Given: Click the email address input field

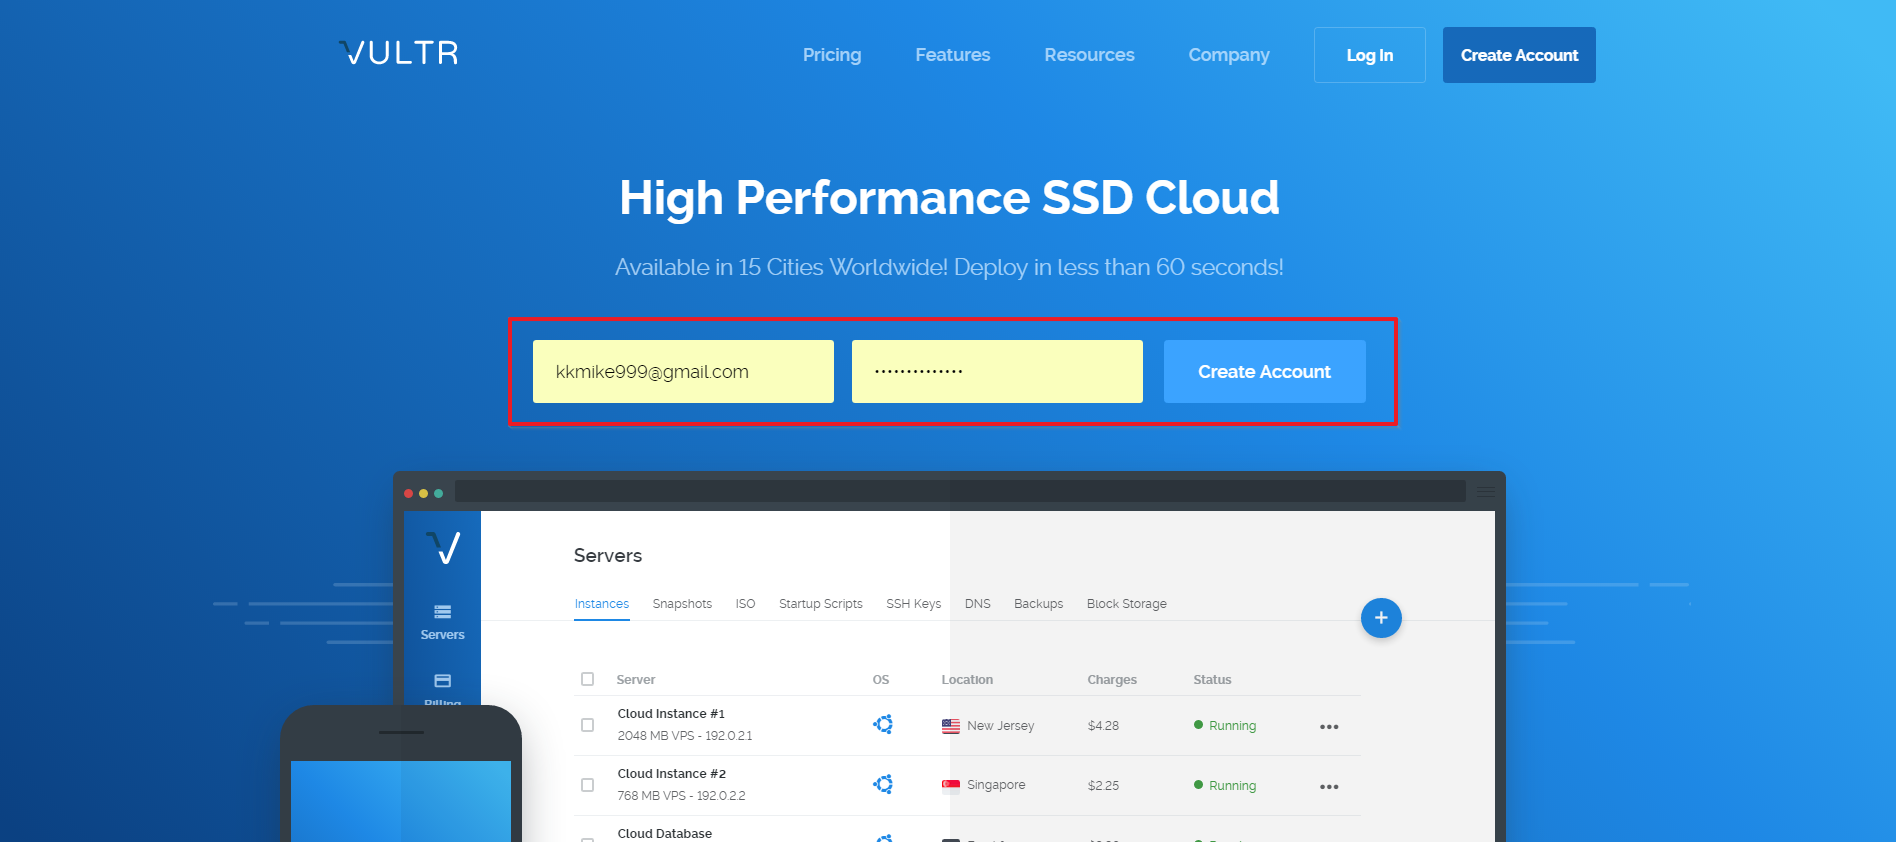Looking at the screenshot, I should (683, 372).
